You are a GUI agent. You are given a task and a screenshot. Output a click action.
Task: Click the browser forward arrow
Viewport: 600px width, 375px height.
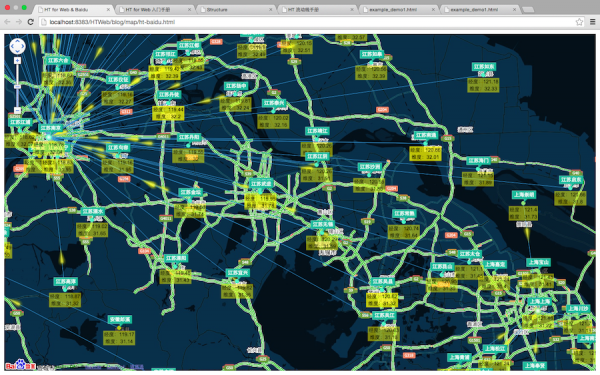pos(19,22)
